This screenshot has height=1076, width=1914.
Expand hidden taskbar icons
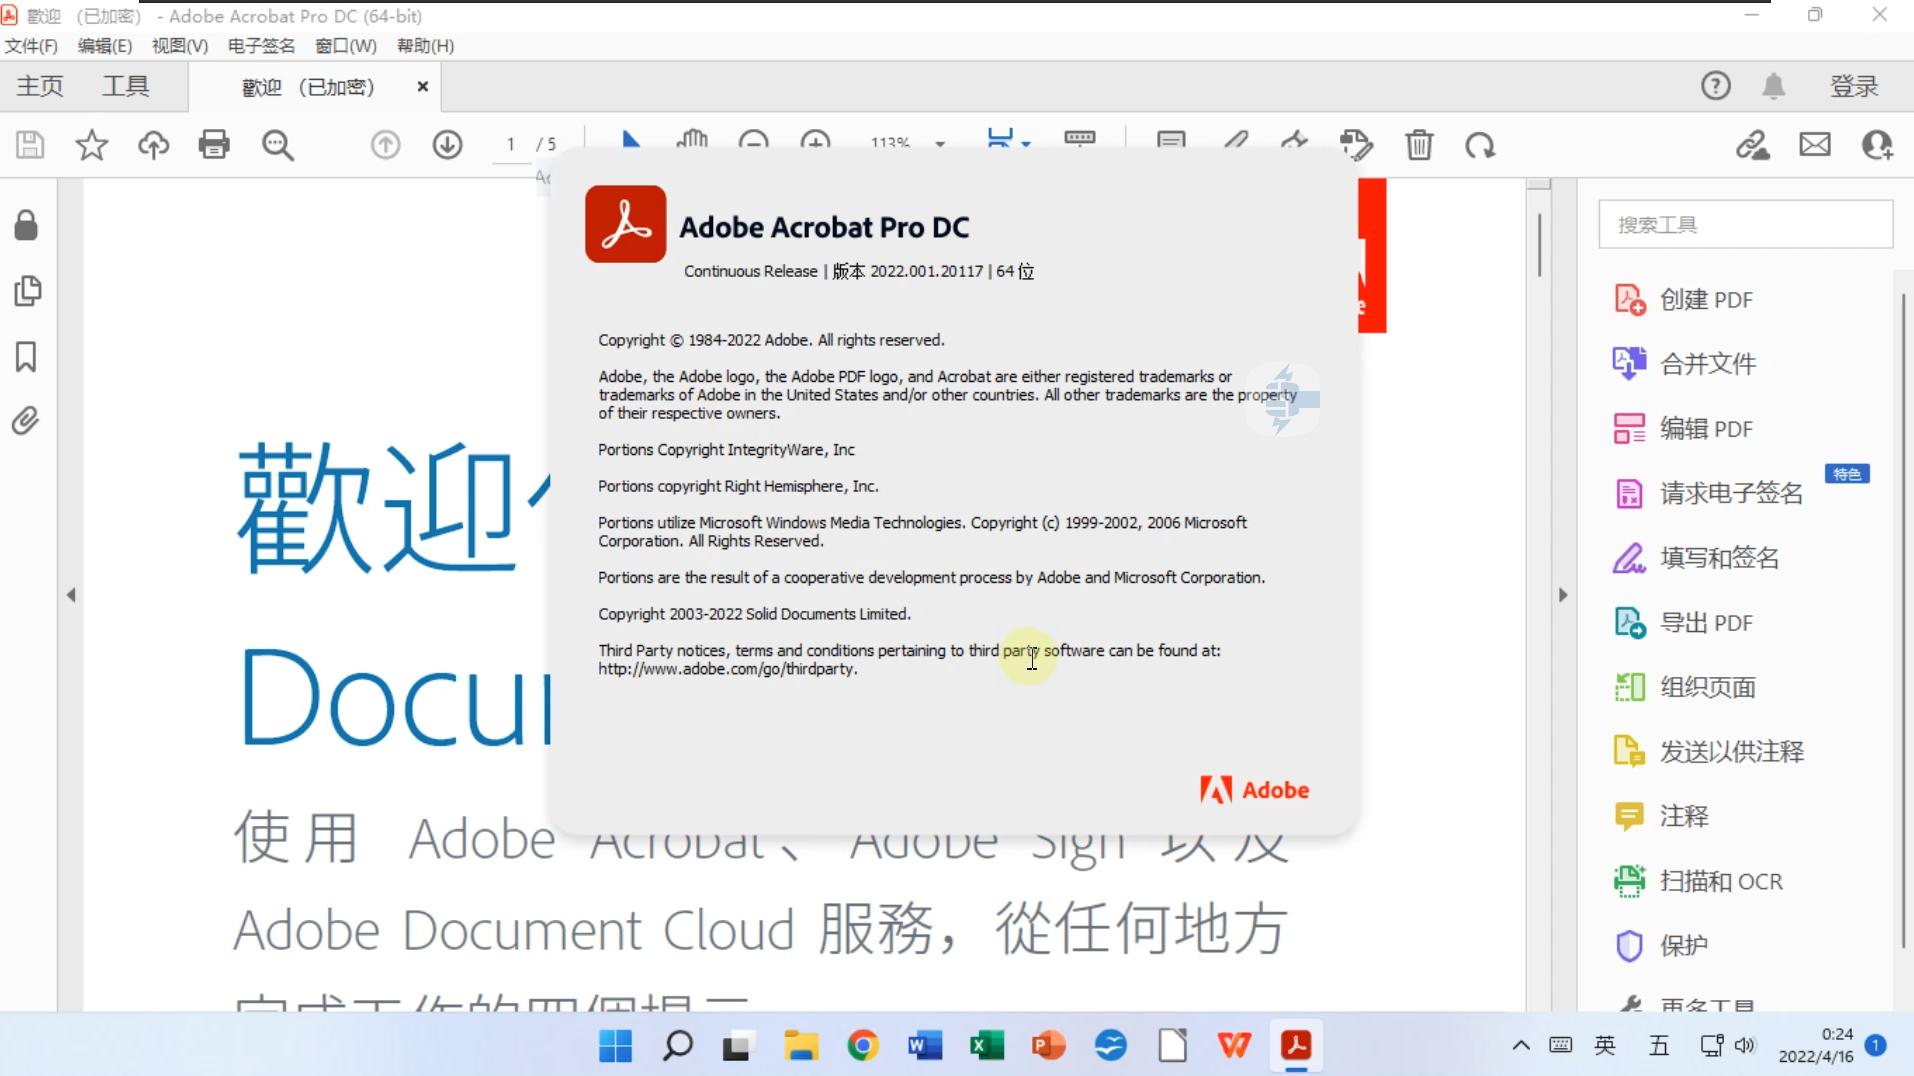[1520, 1046]
